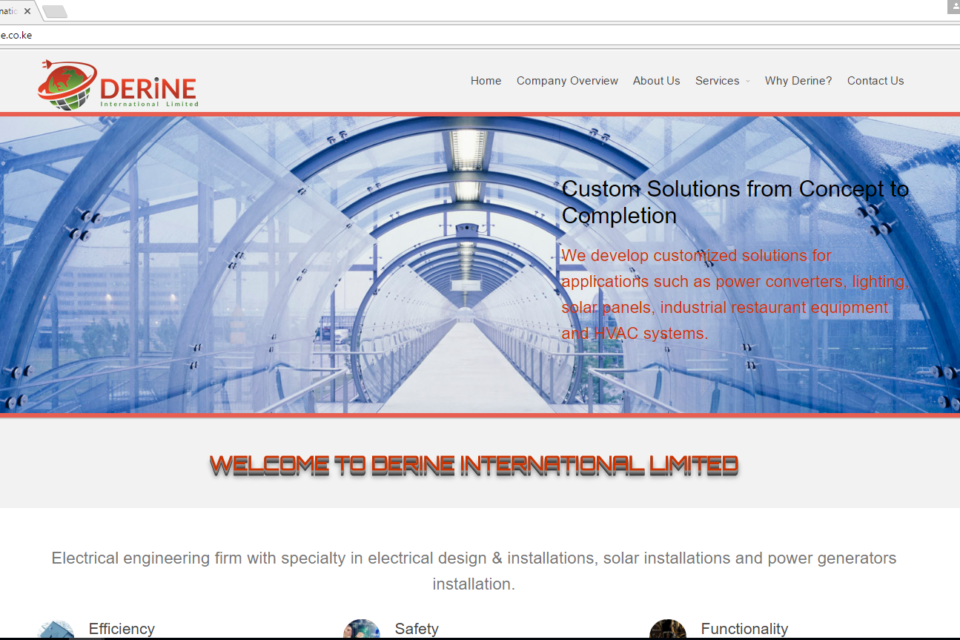Click the person icon at top right
This screenshot has width=960, height=640.
click(954, 7)
